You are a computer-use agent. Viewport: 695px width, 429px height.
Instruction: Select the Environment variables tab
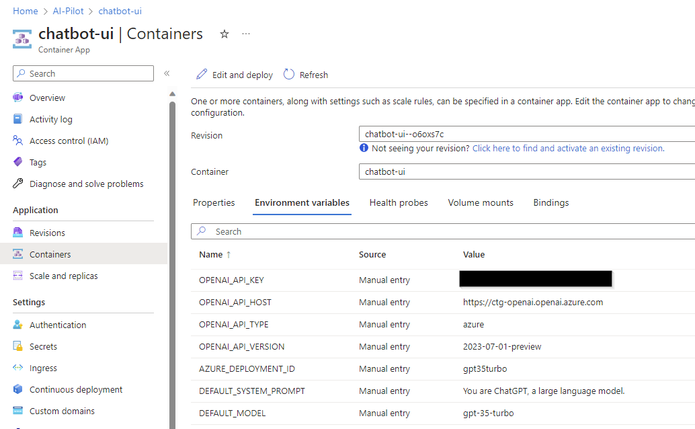click(302, 203)
